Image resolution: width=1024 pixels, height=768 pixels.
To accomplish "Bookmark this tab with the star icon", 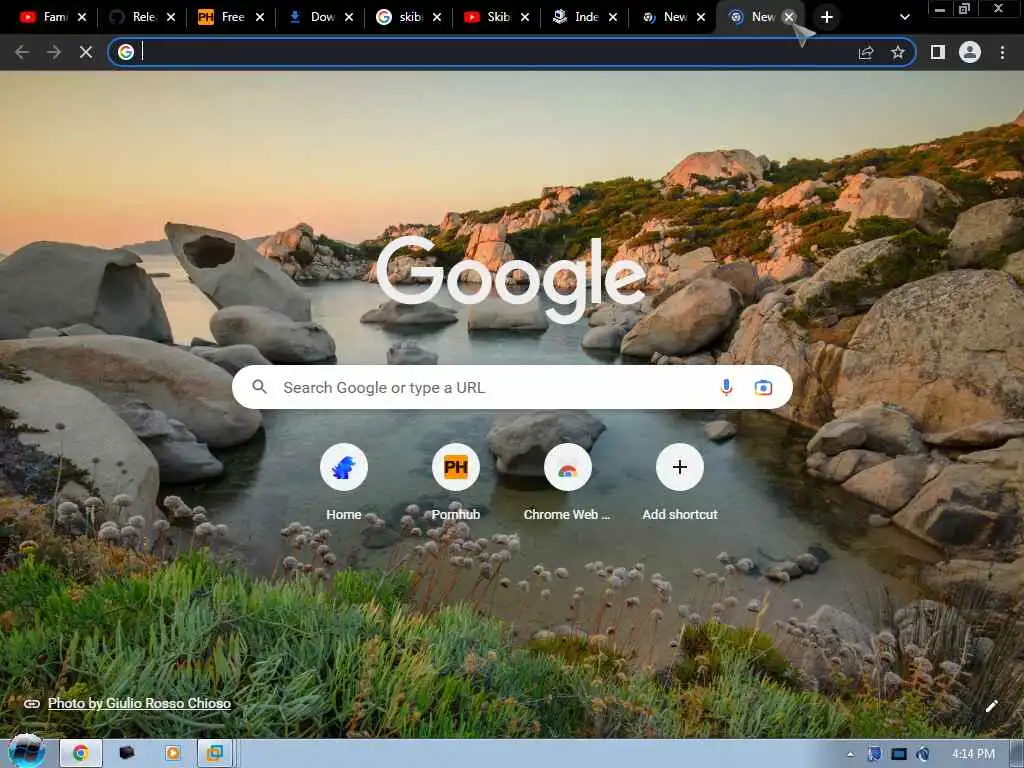I will [x=898, y=52].
